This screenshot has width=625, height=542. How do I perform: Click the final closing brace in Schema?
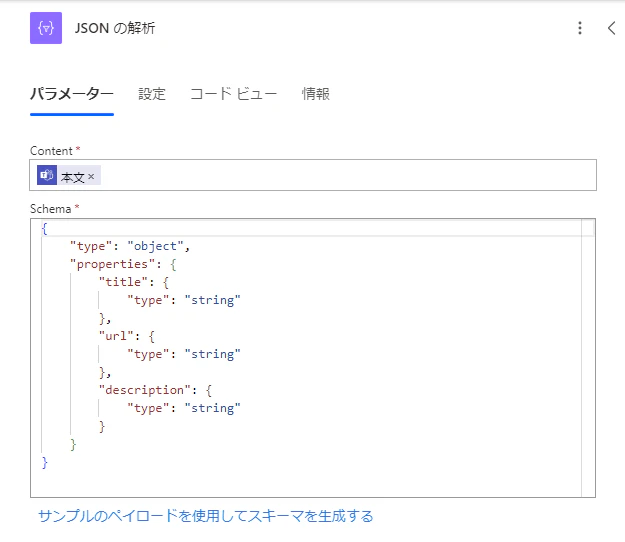click(x=44, y=463)
